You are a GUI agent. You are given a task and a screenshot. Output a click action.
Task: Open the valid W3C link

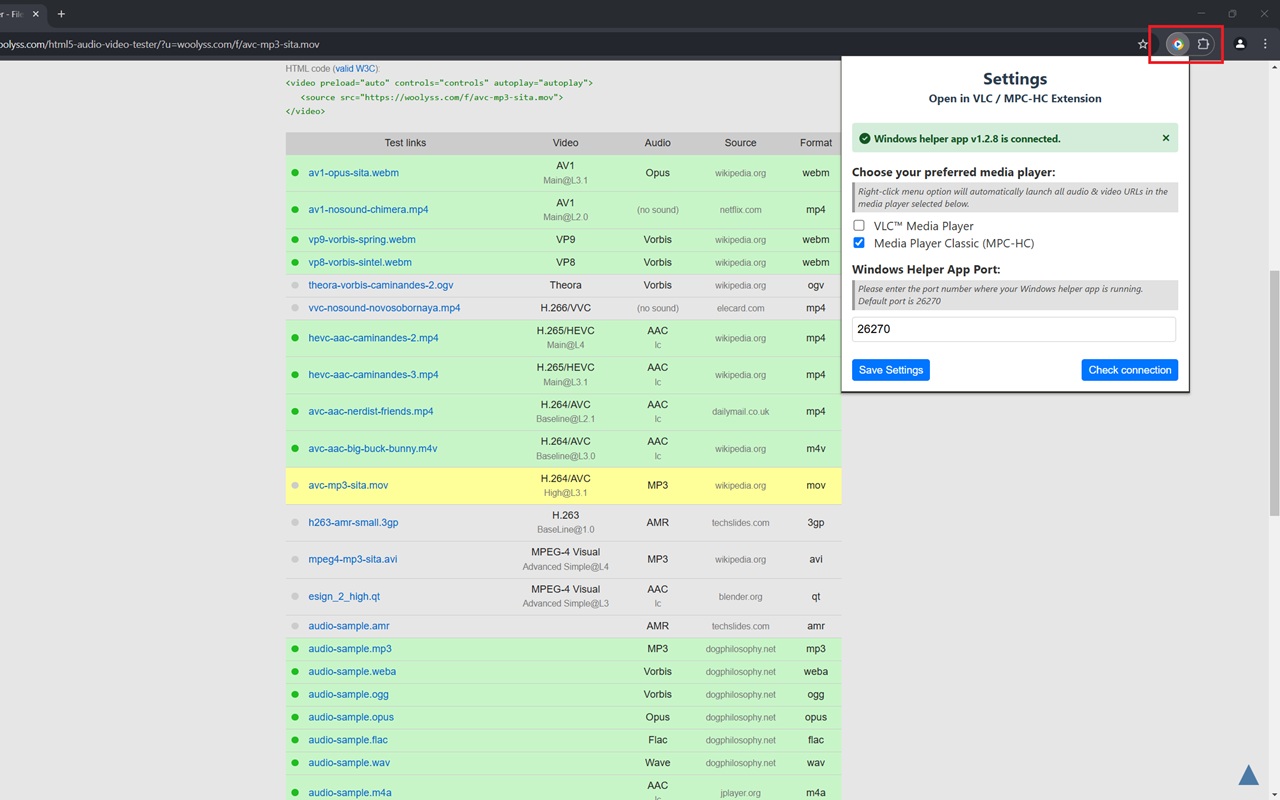[355, 69]
